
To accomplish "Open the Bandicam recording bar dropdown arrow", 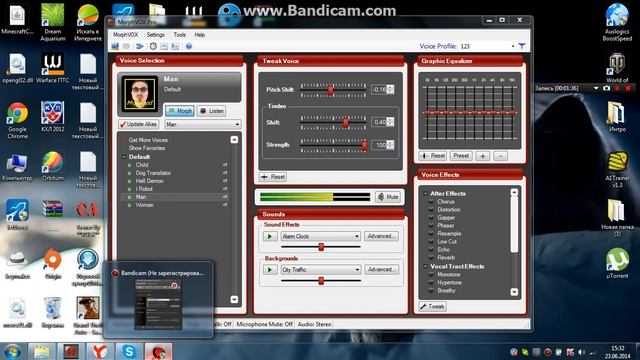I will pyautogui.click(x=596, y=88).
